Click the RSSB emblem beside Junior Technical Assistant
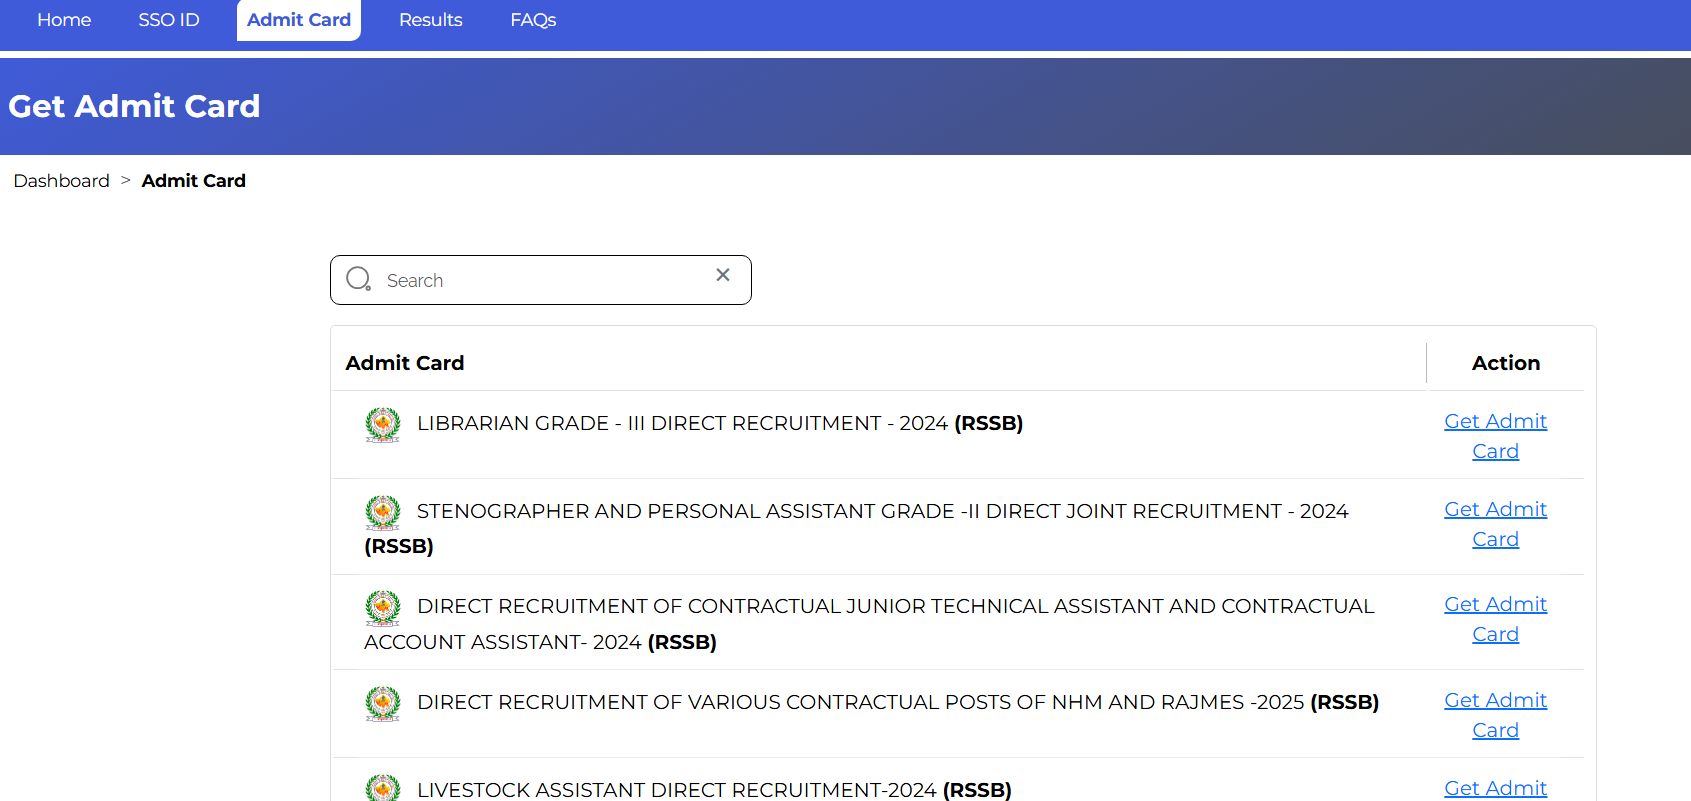Screen dimensions: 1691x801 383,608
